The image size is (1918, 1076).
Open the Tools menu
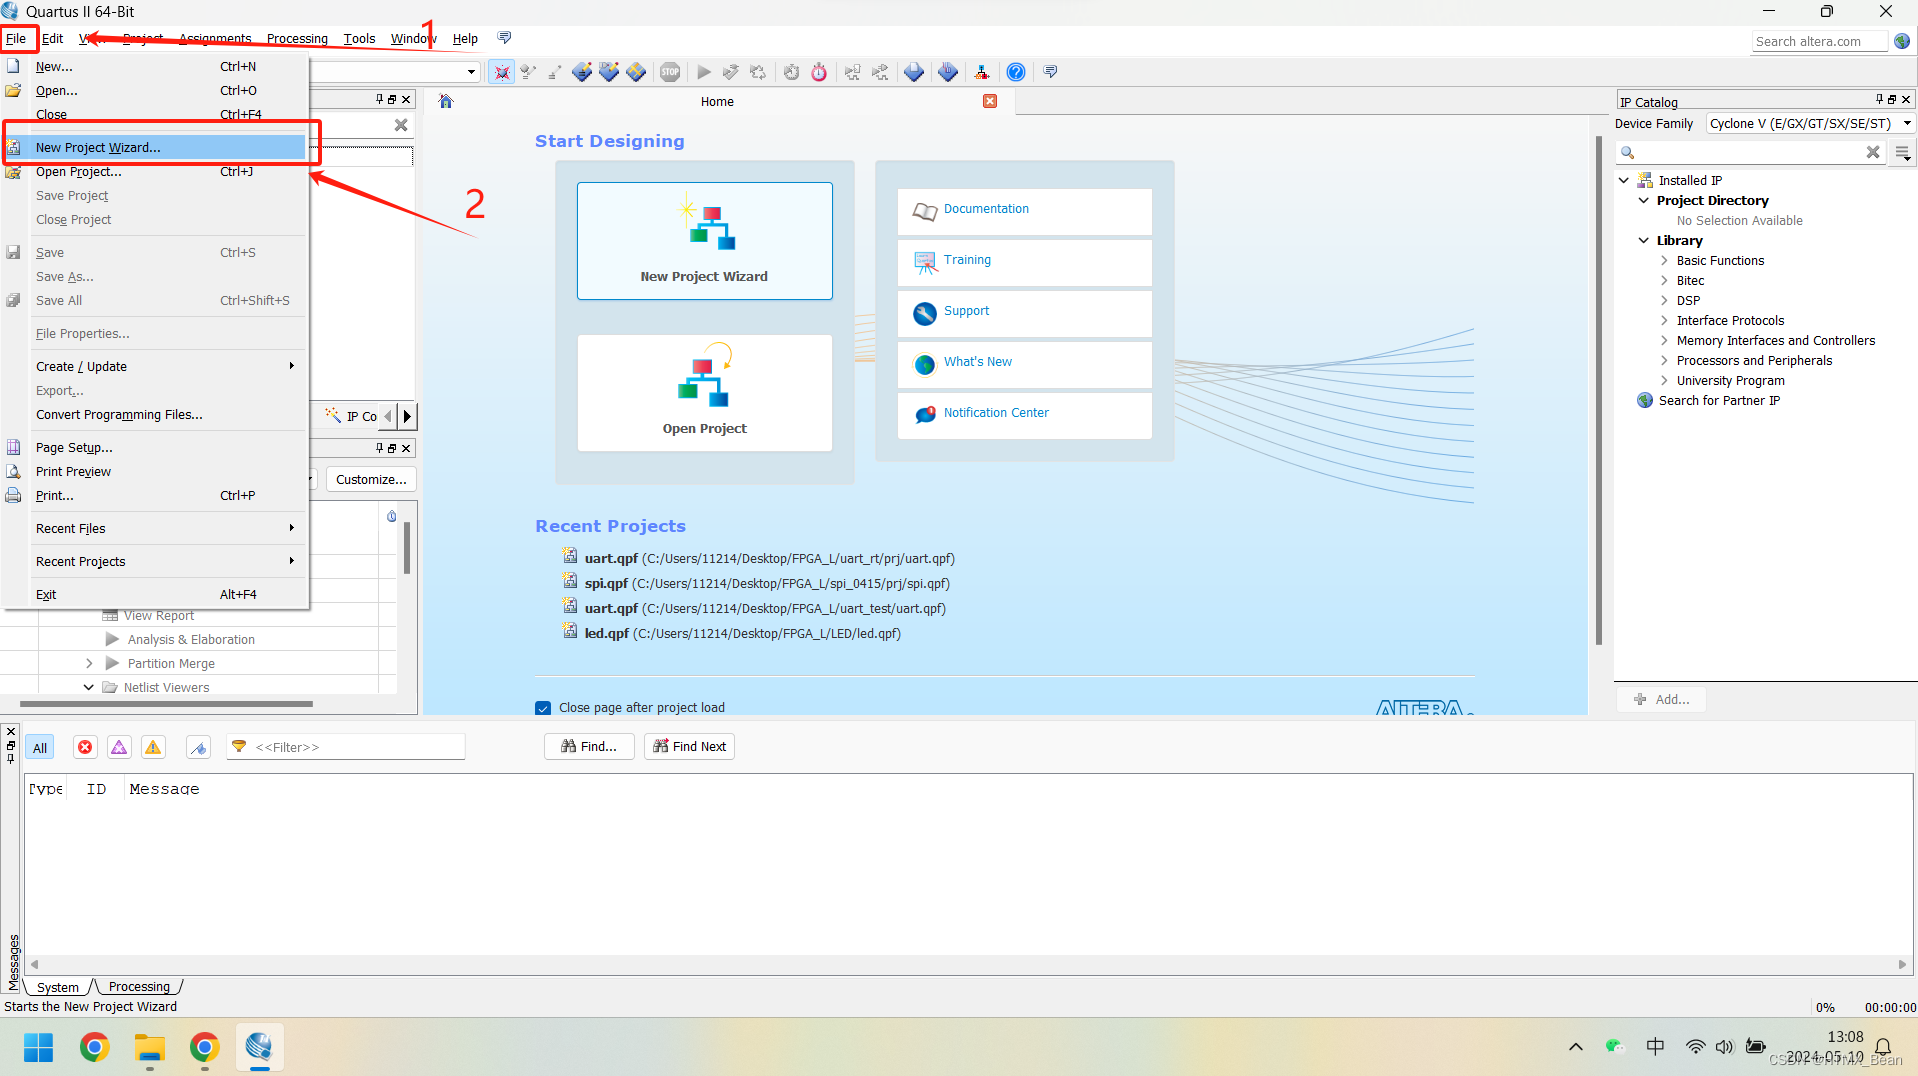pos(359,39)
